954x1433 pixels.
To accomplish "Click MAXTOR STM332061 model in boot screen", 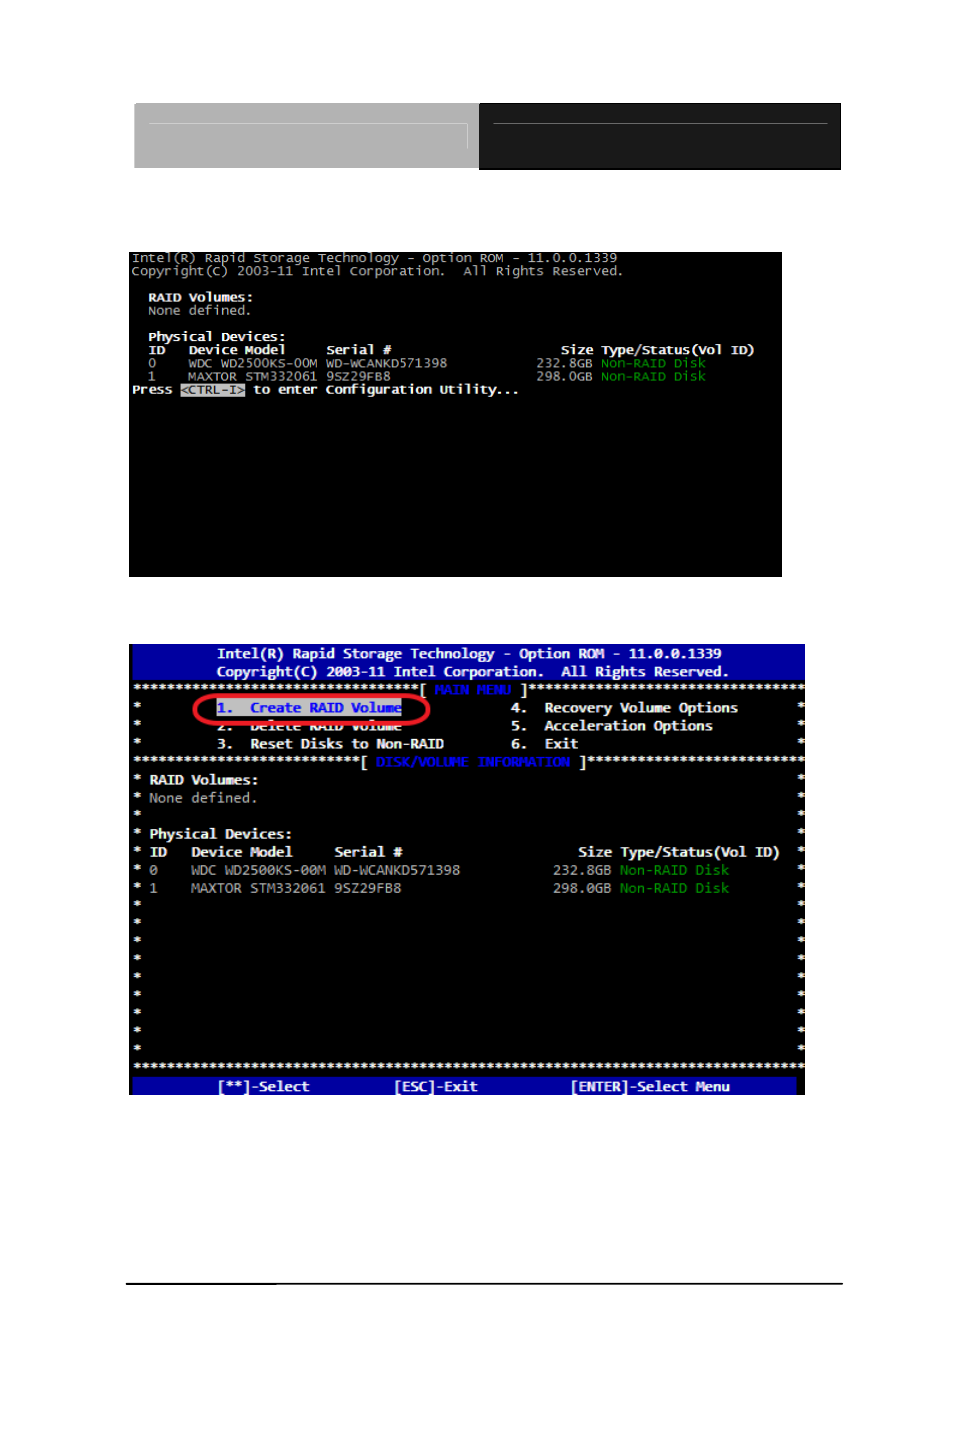I will [252, 377].
